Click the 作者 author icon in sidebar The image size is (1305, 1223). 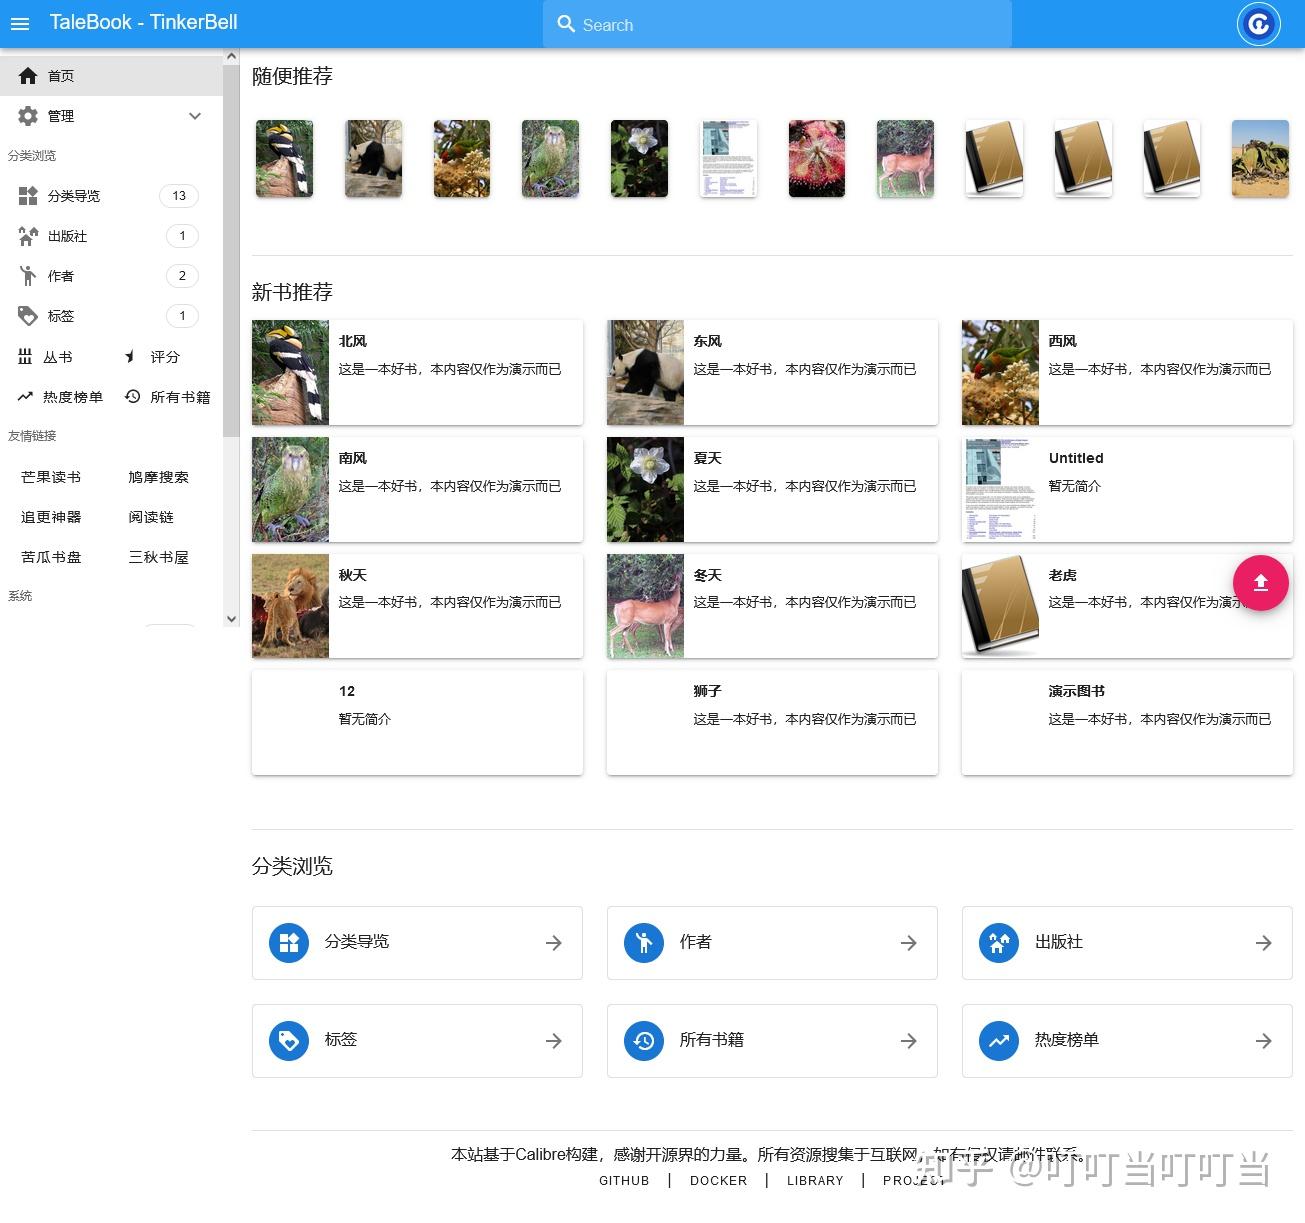(x=27, y=275)
